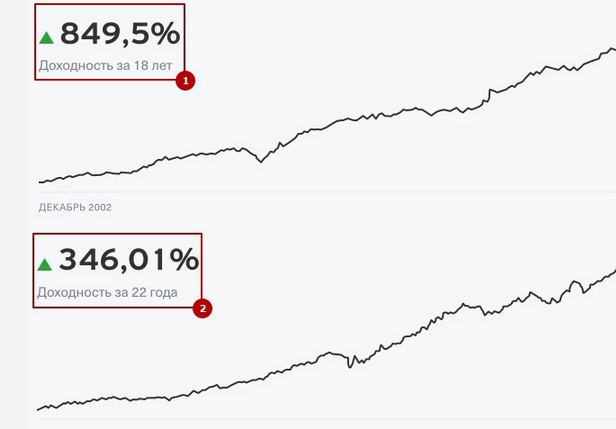The width and height of the screenshot is (616, 429).
Task: Click the 849,5% return value
Action: tap(120, 34)
